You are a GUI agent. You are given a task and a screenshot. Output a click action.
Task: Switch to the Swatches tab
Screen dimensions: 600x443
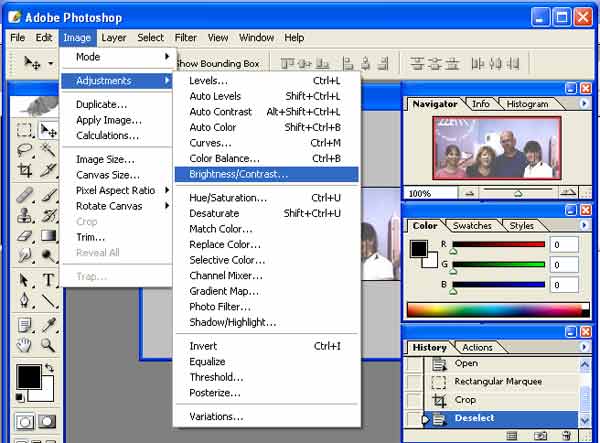[x=472, y=226]
